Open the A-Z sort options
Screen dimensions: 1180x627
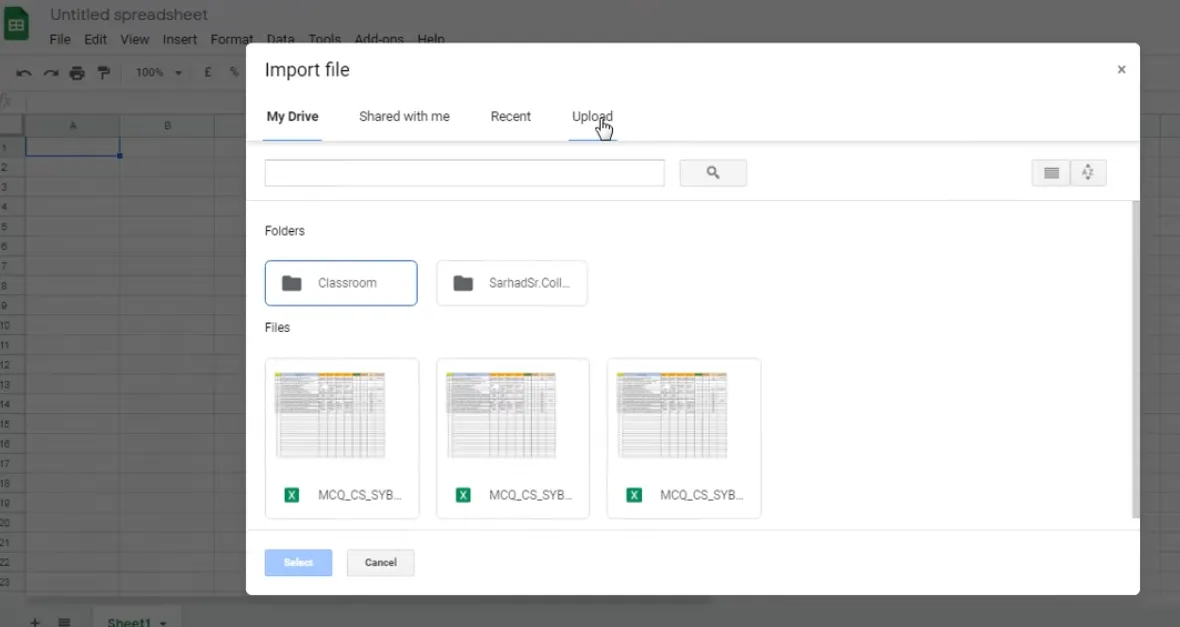[x=1088, y=173]
